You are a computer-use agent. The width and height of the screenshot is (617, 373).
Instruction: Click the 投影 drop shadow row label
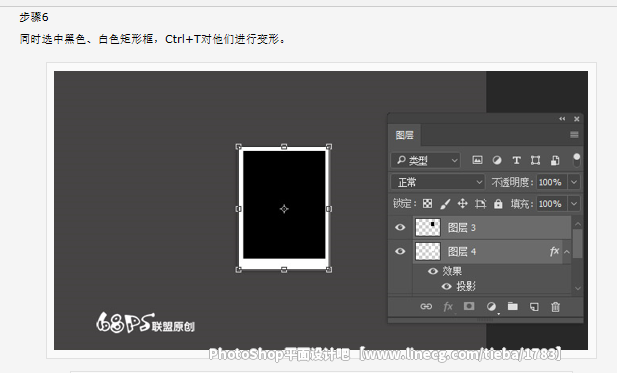[x=466, y=286]
